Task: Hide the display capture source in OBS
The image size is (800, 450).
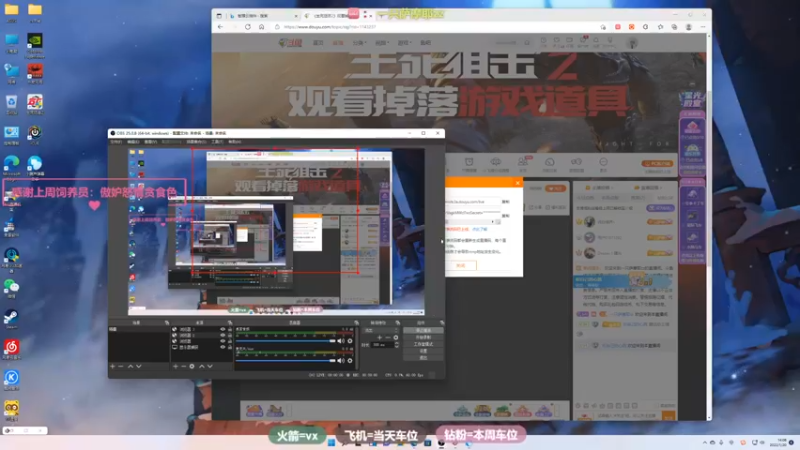Action: click(222, 347)
